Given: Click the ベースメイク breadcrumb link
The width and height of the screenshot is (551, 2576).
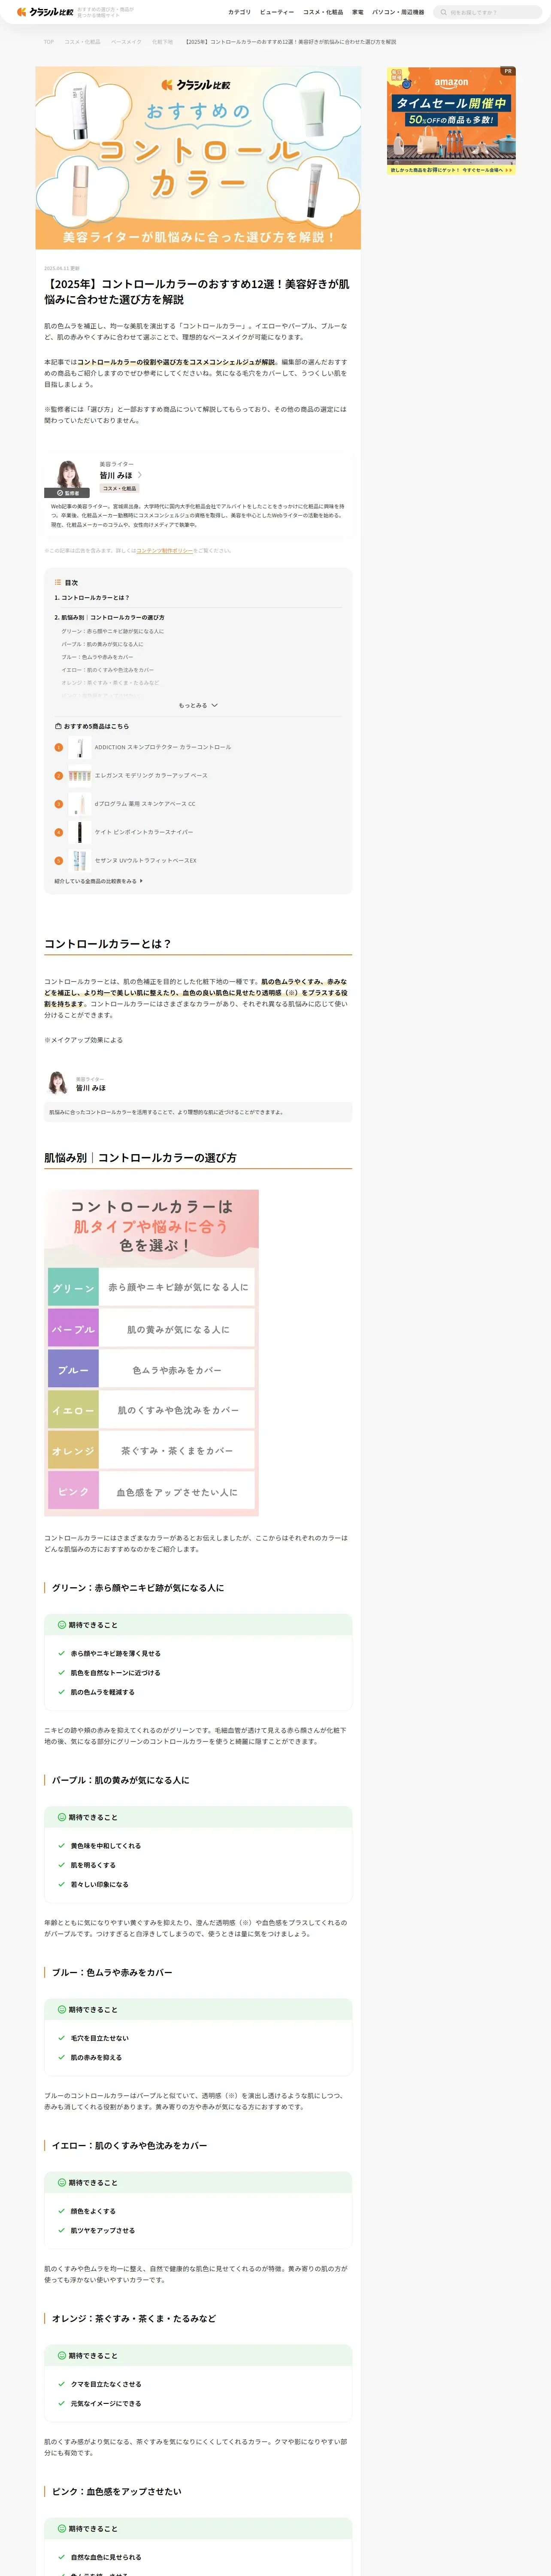Looking at the screenshot, I should 126,42.
